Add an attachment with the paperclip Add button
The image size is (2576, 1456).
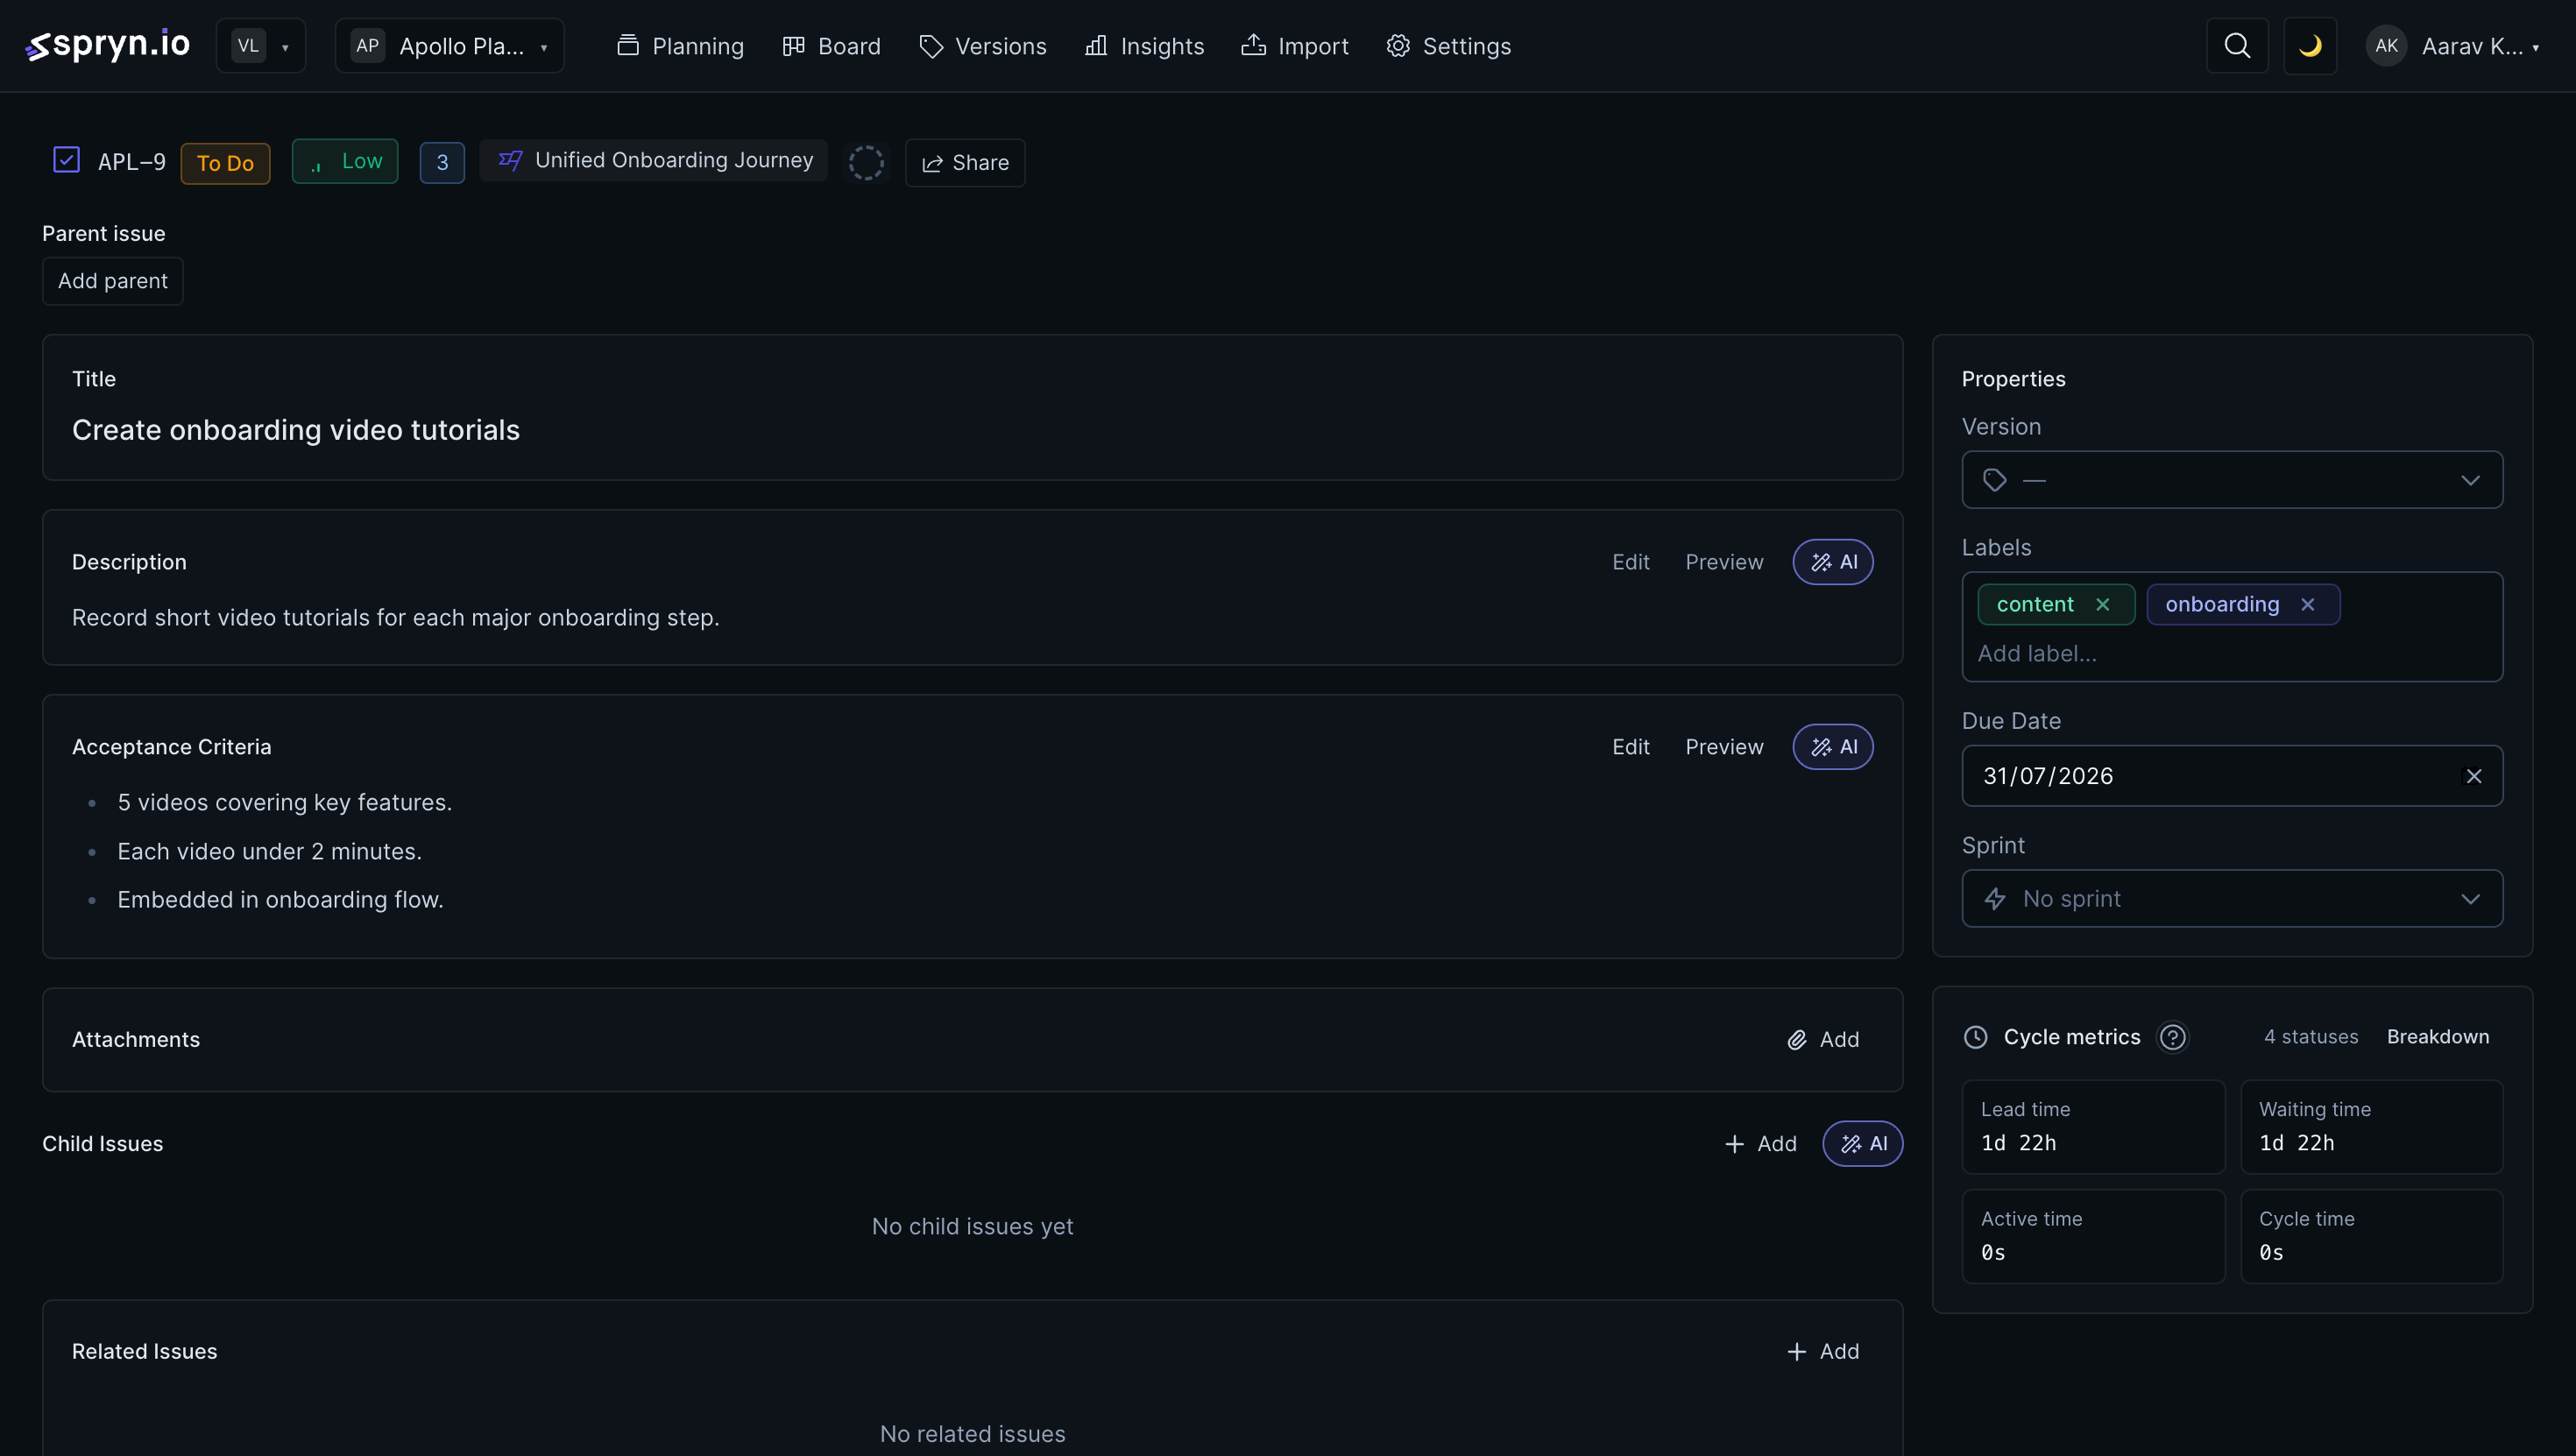[x=1823, y=1039]
